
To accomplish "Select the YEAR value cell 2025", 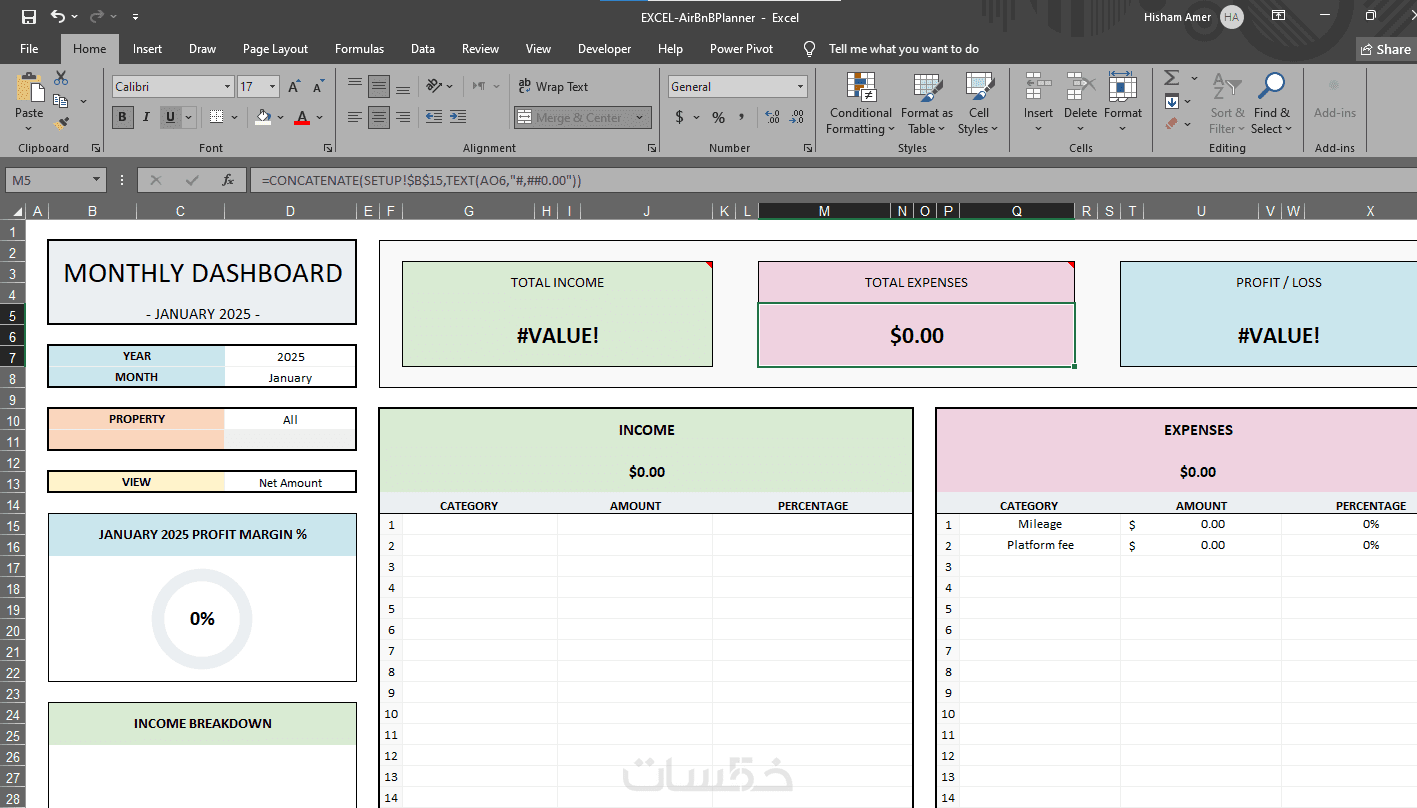I will tap(290, 356).
